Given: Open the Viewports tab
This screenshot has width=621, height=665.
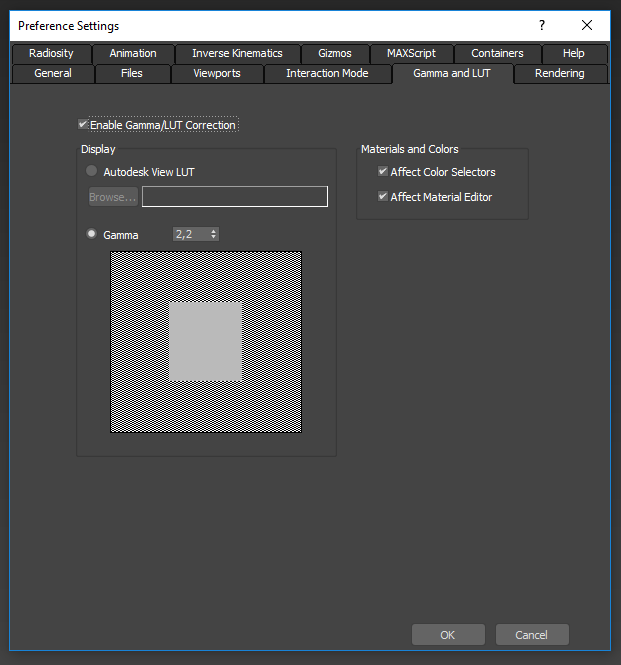Looking at the screenshot, I should pyautogui.click(x=217, y=73).
